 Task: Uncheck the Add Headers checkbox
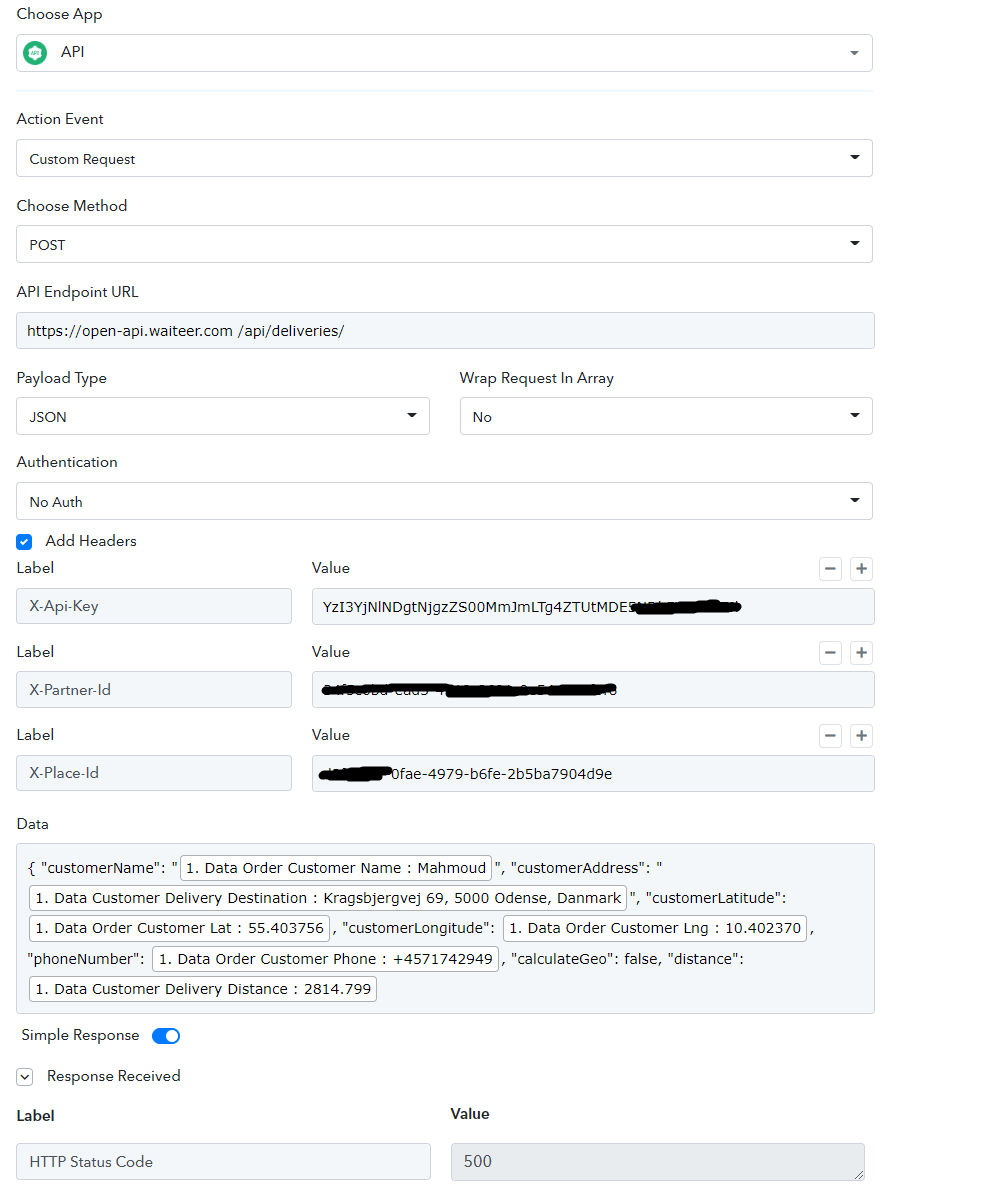tap(24, 541)
